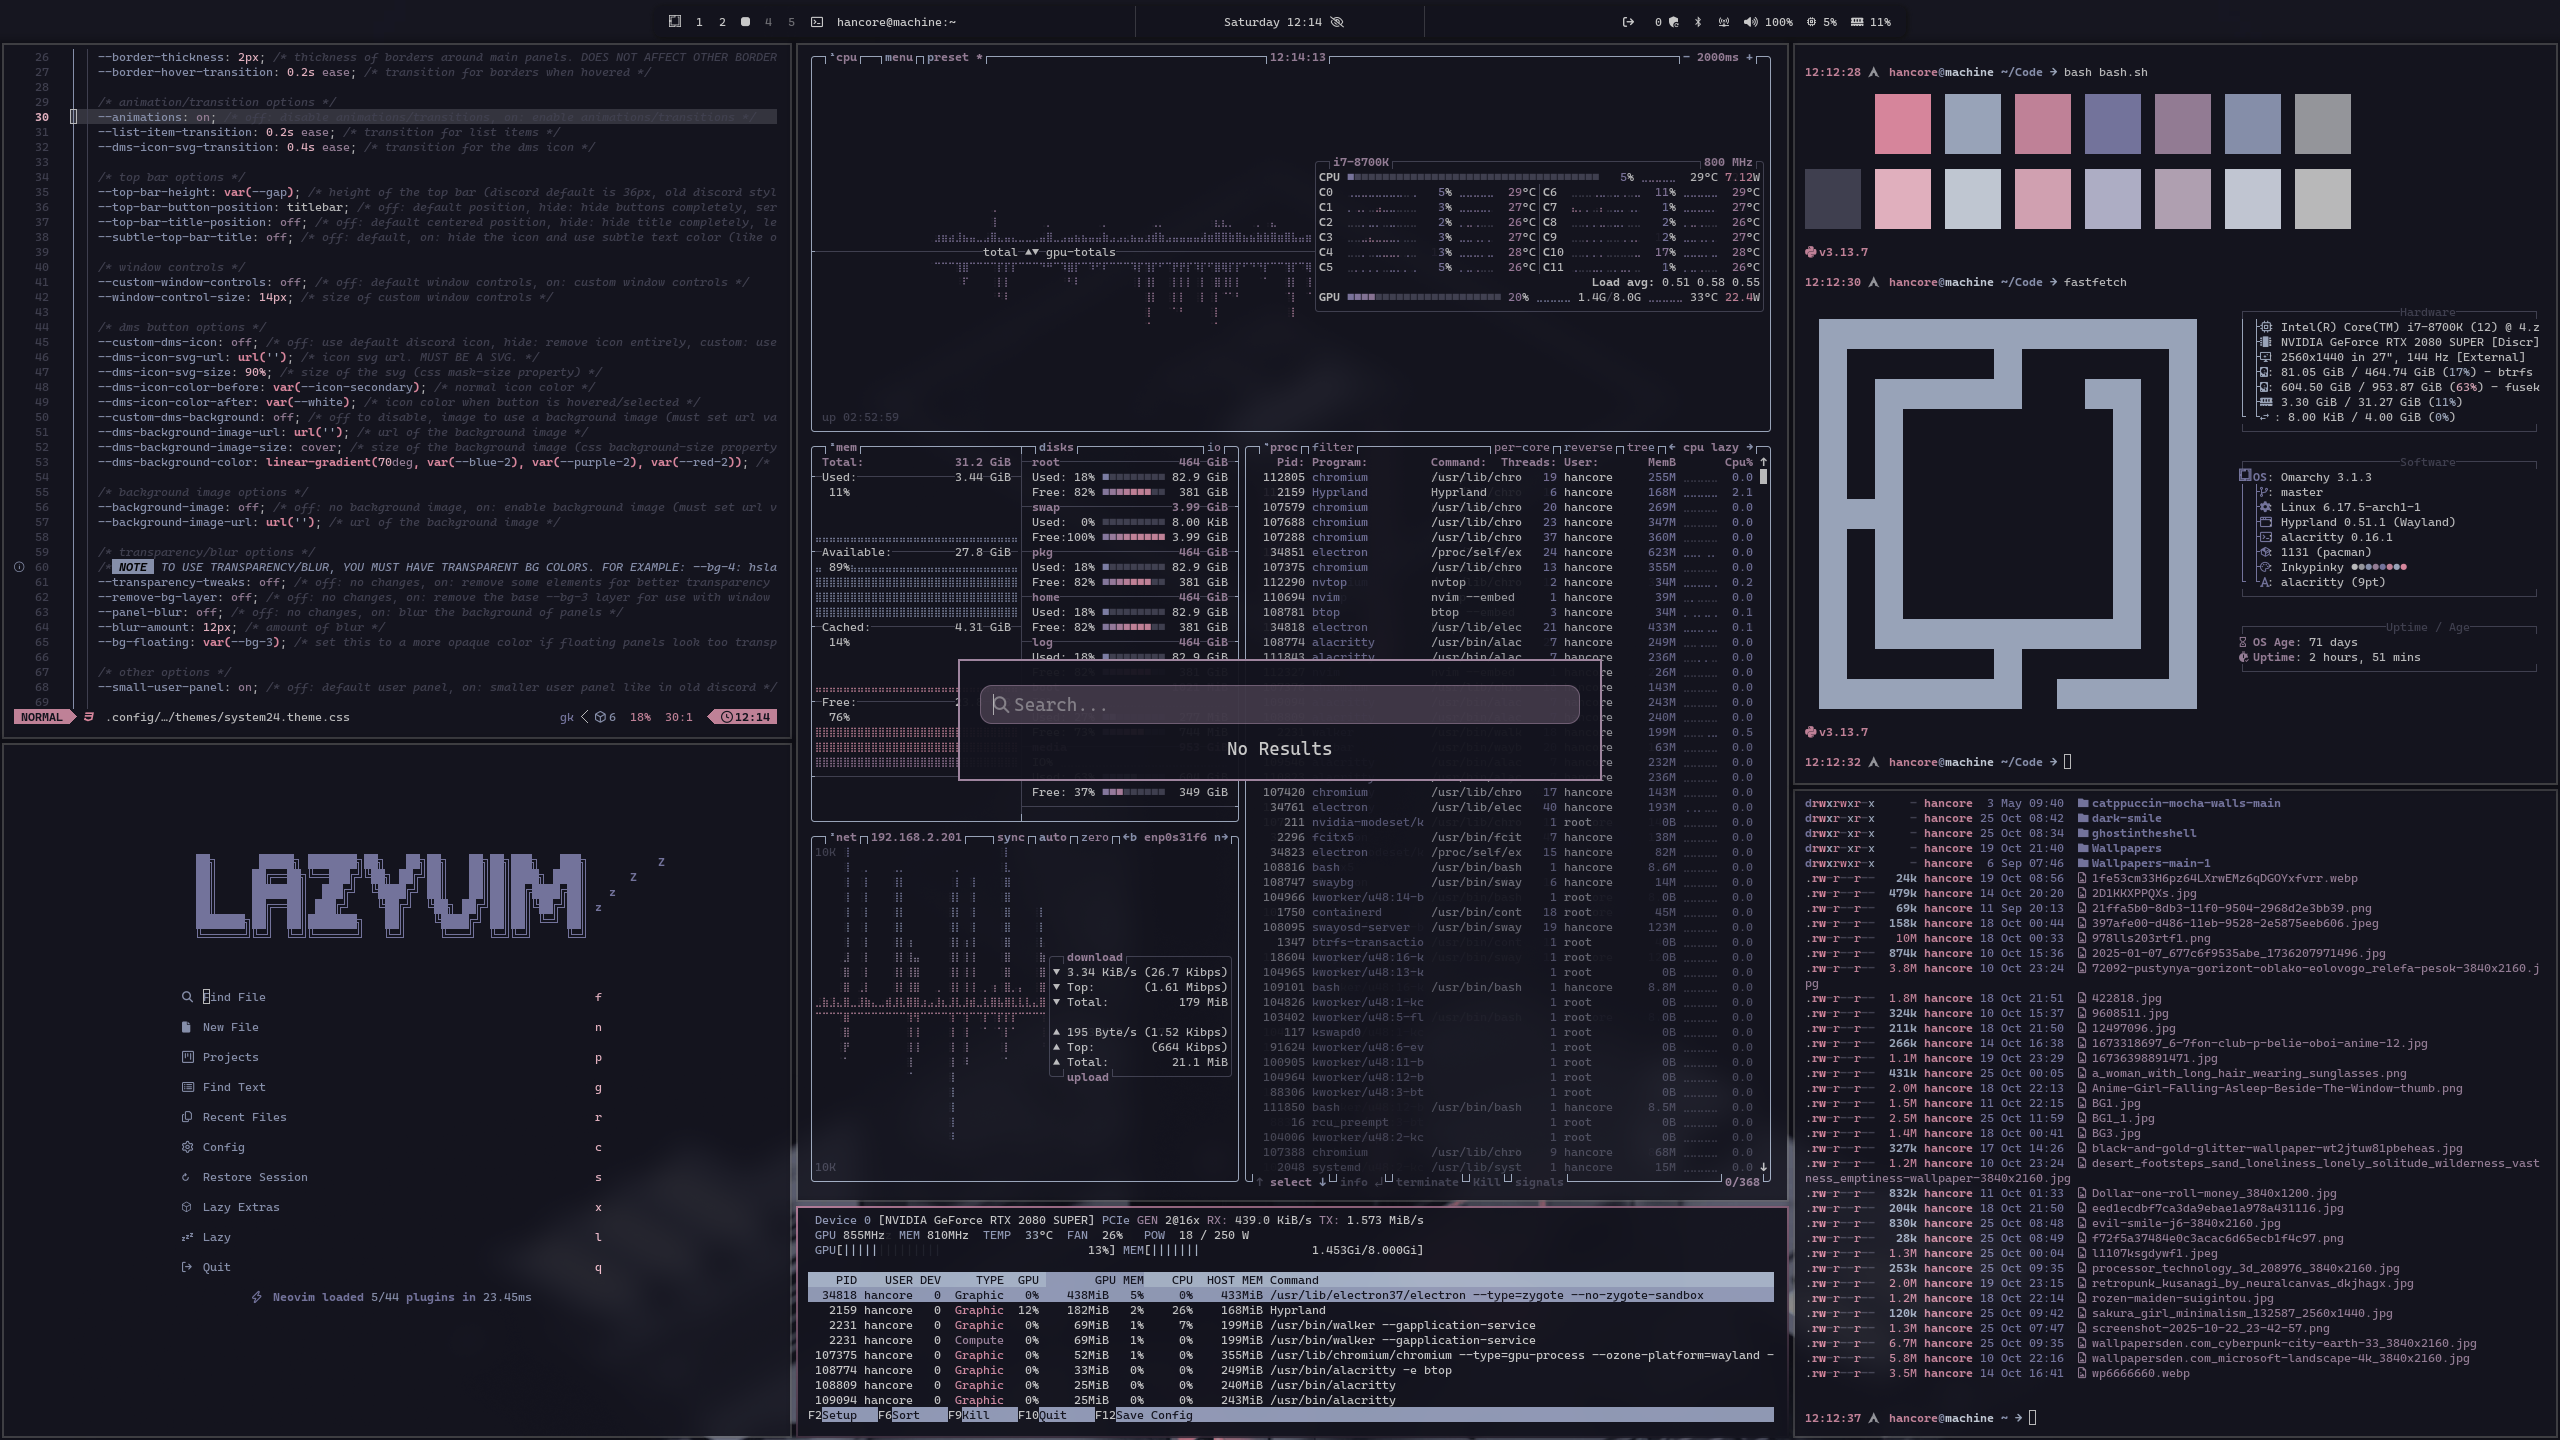The width and height of the screenshot is (2560, 1440).
Task: Click the Bluetooth icon in top bar
Action: (1698, 22)
